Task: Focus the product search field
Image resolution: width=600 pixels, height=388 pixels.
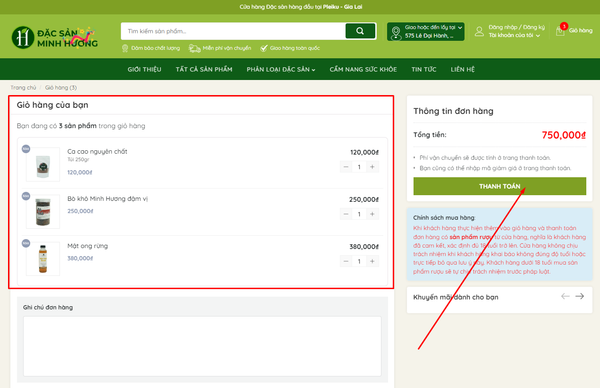Action: coord(233,31)
